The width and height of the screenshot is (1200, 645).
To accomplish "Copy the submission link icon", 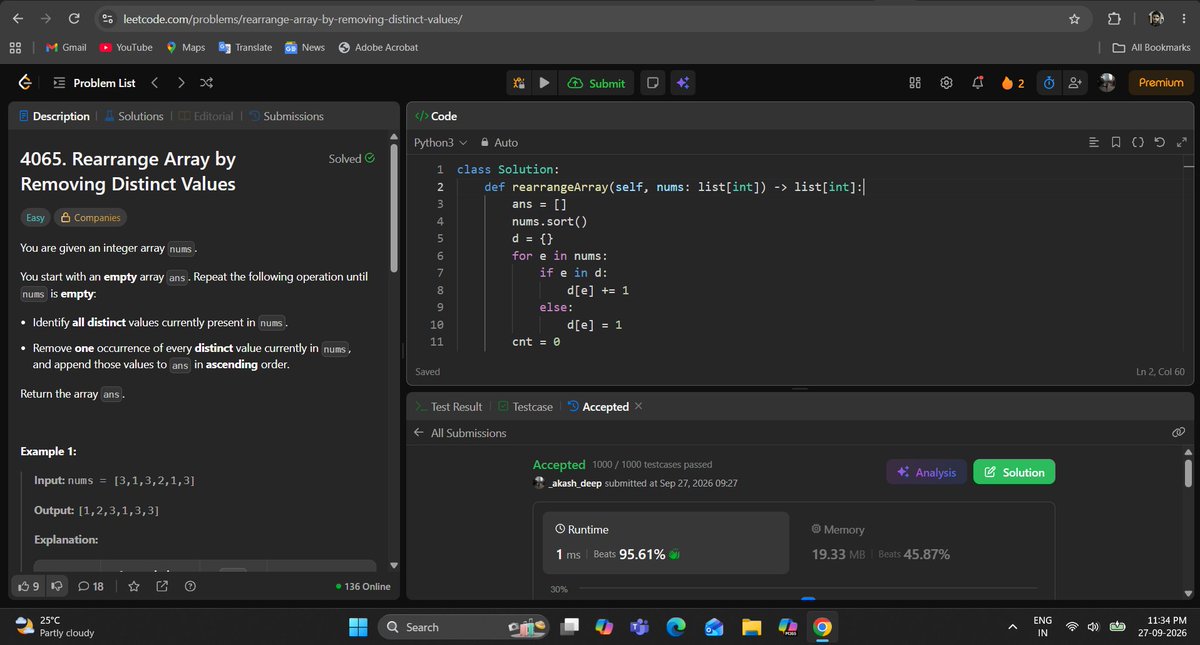I will (1178, 433).
